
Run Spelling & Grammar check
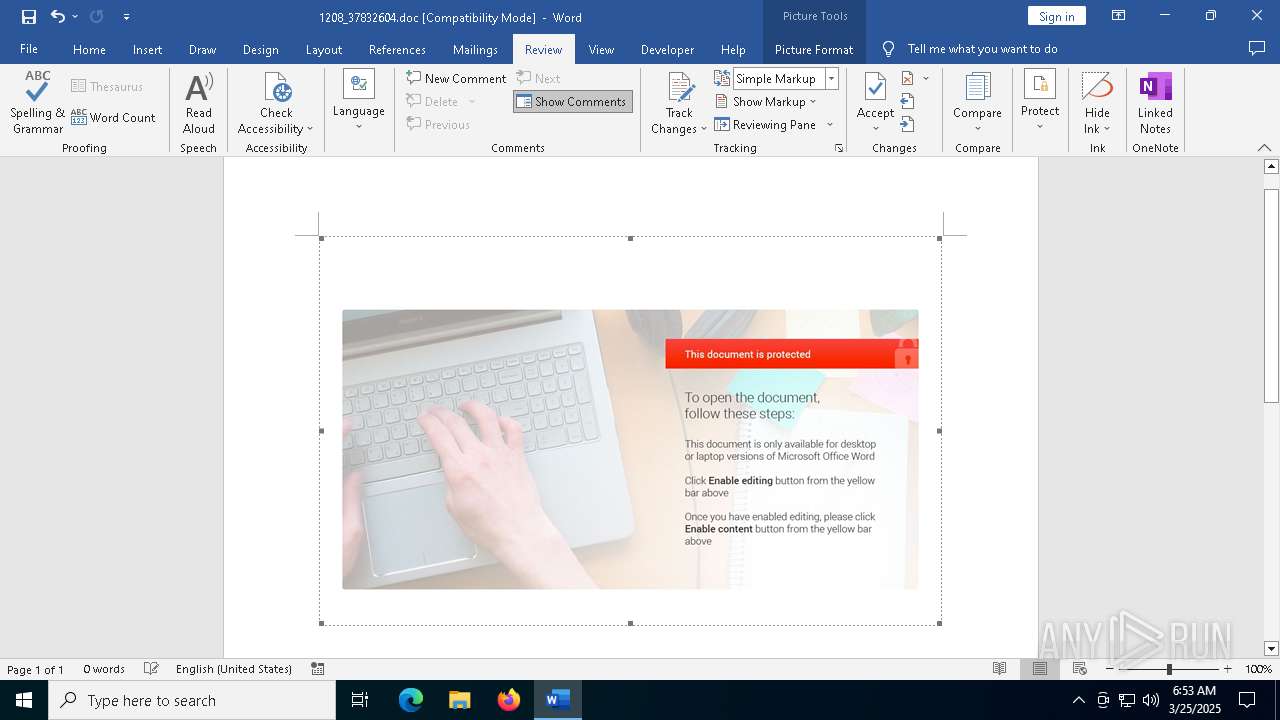pyautogui.click(x=38, y=103)
